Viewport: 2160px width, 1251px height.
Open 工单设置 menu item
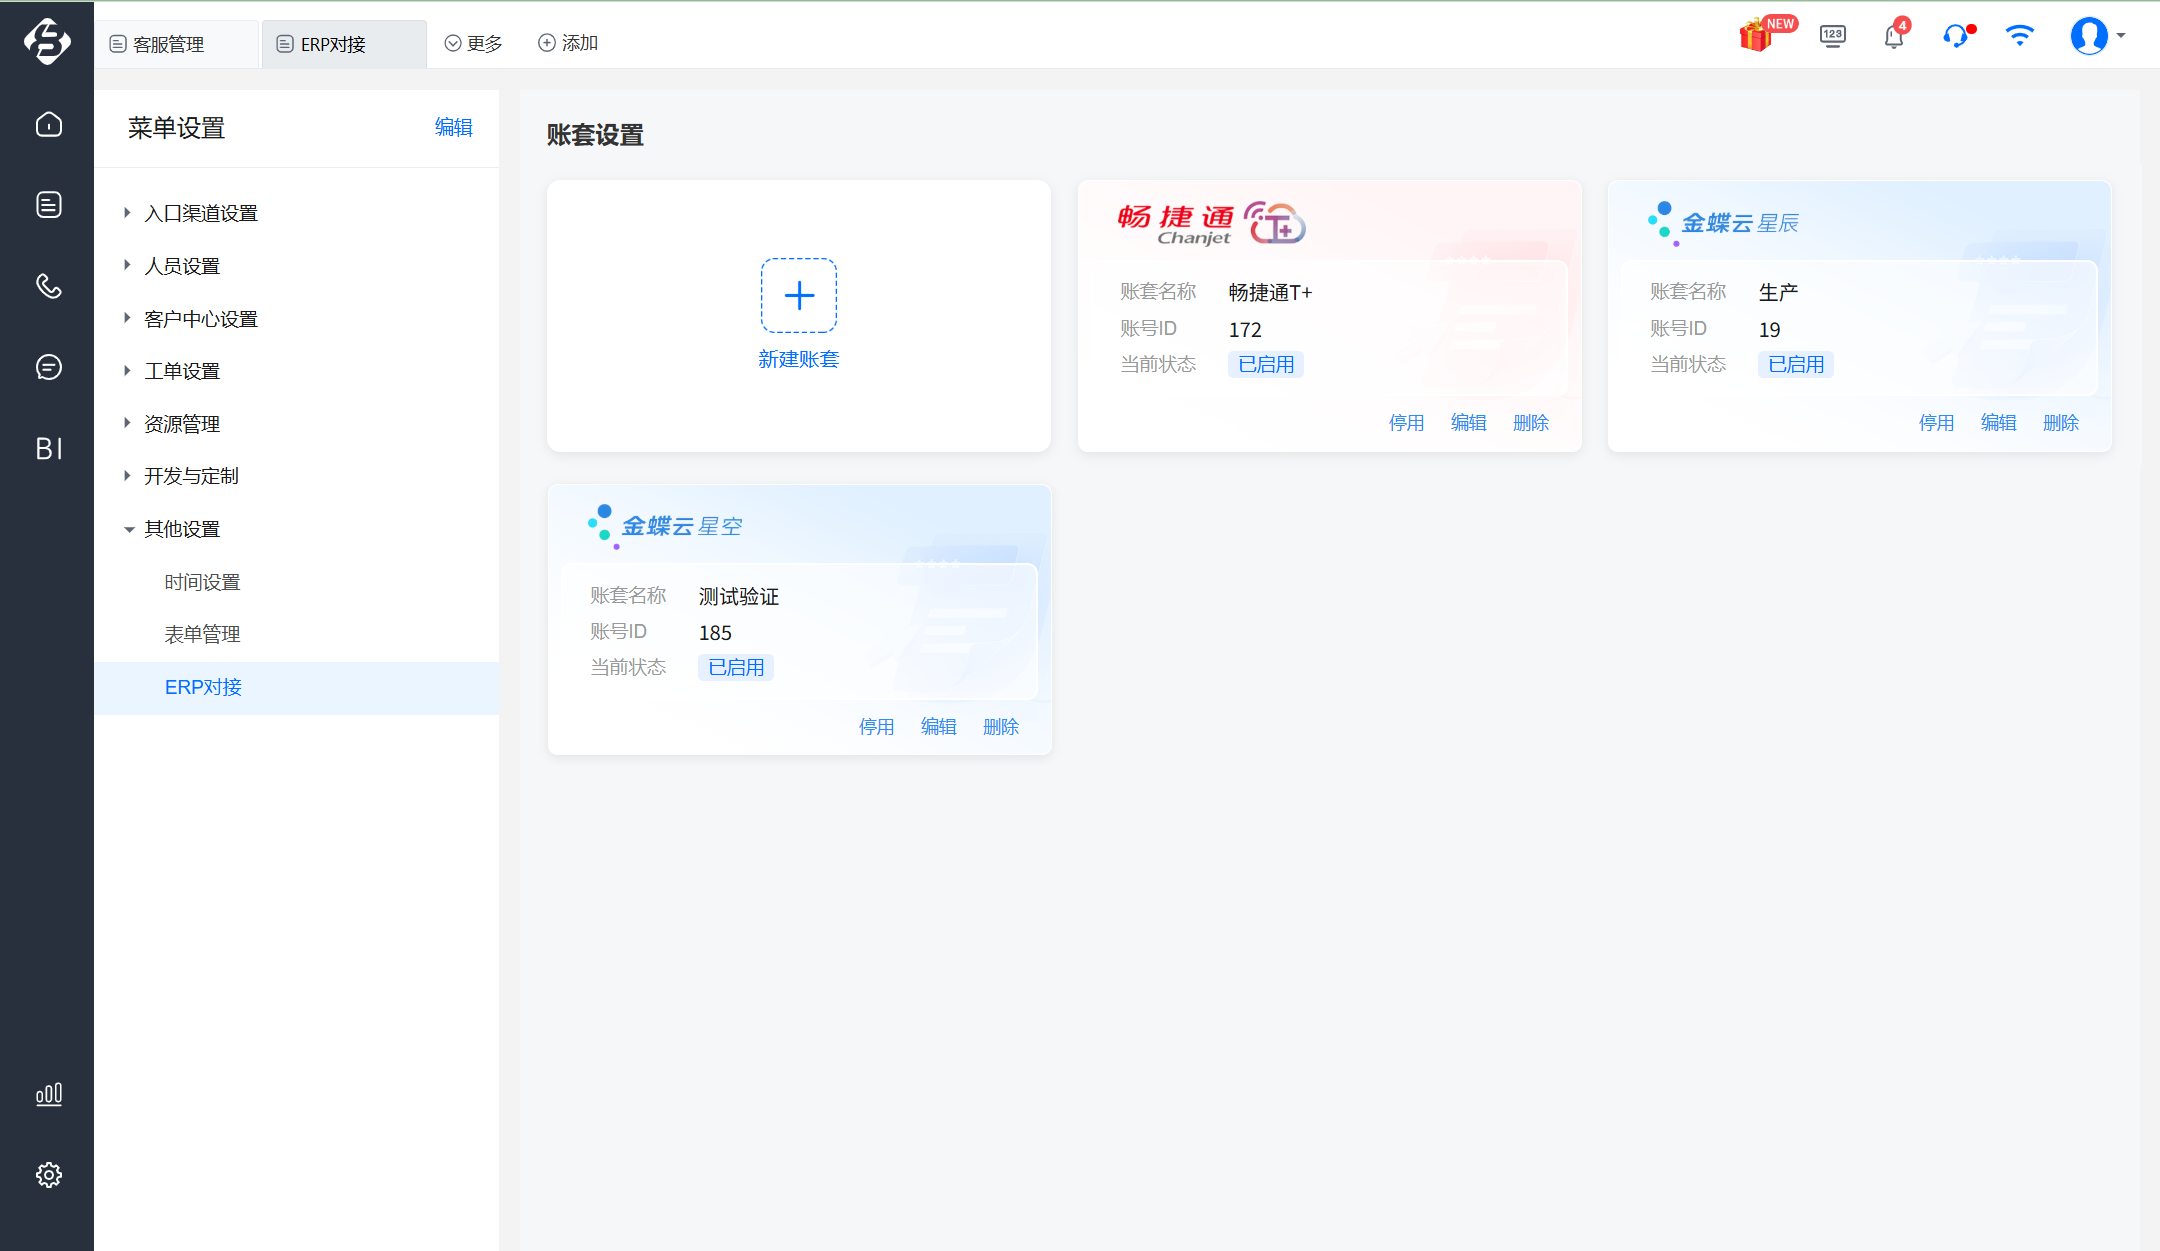click(x=182, y=371)
